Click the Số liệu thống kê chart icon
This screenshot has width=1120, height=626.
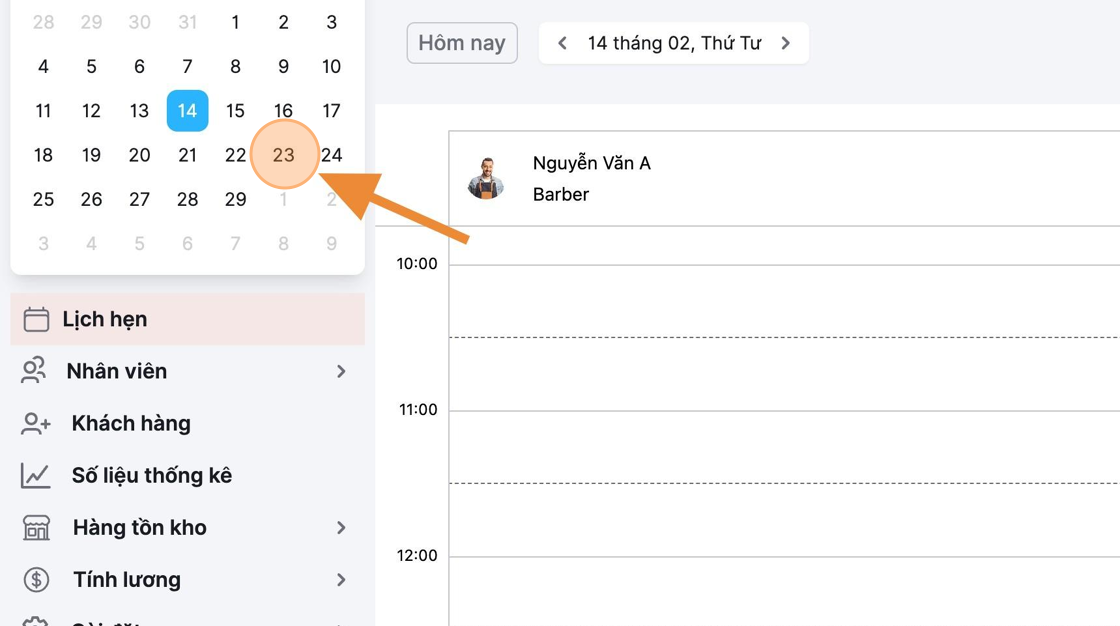click(x=35, y=475)
